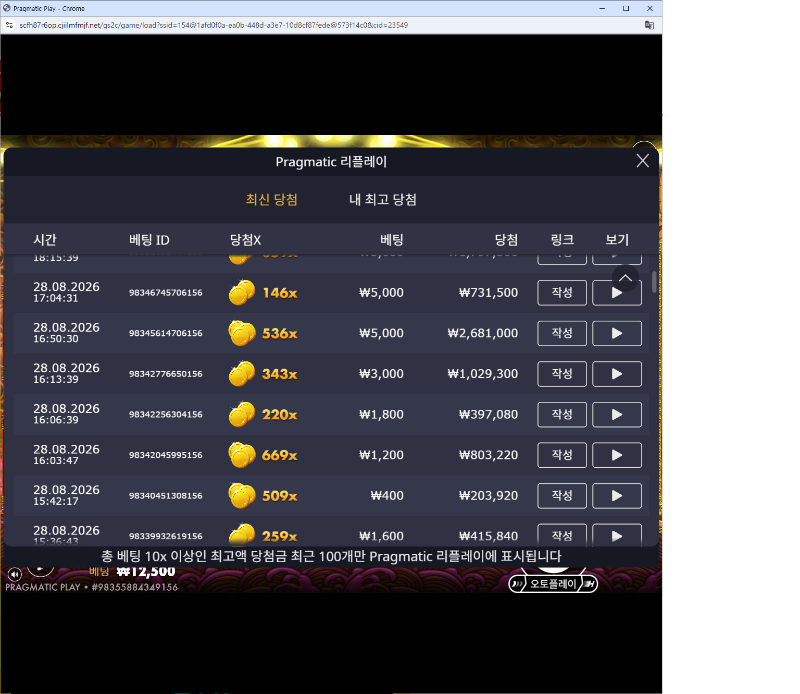Play replay for the 536x win
Image resolution: width=800 pixels, height=694 pixels.
[x=617, y=333]
